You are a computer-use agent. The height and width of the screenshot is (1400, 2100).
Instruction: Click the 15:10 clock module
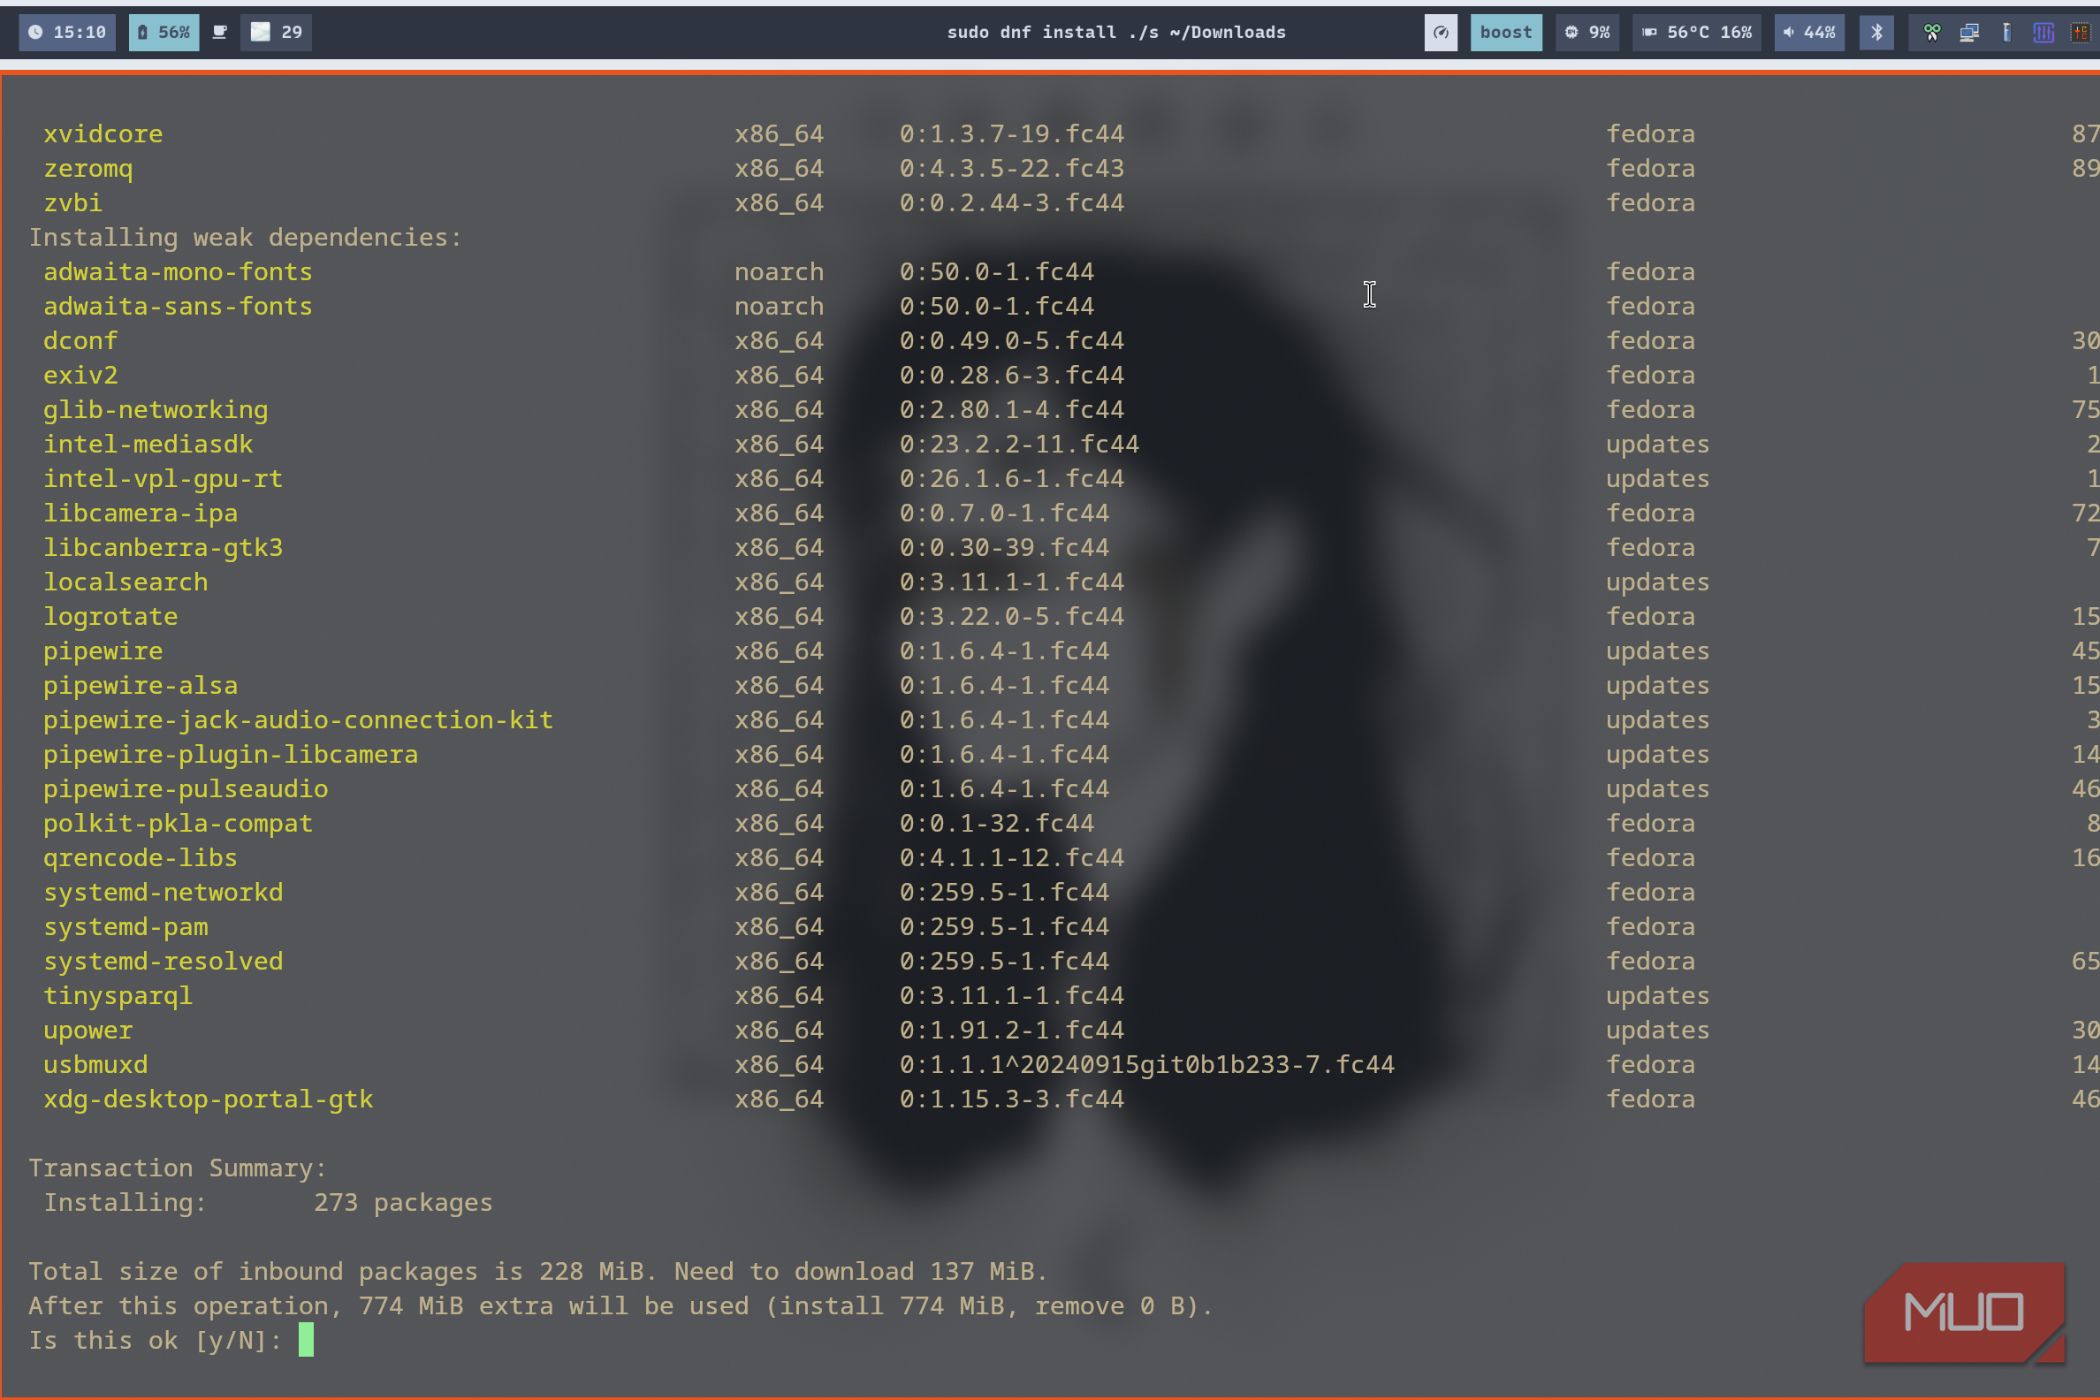point(68,32)
